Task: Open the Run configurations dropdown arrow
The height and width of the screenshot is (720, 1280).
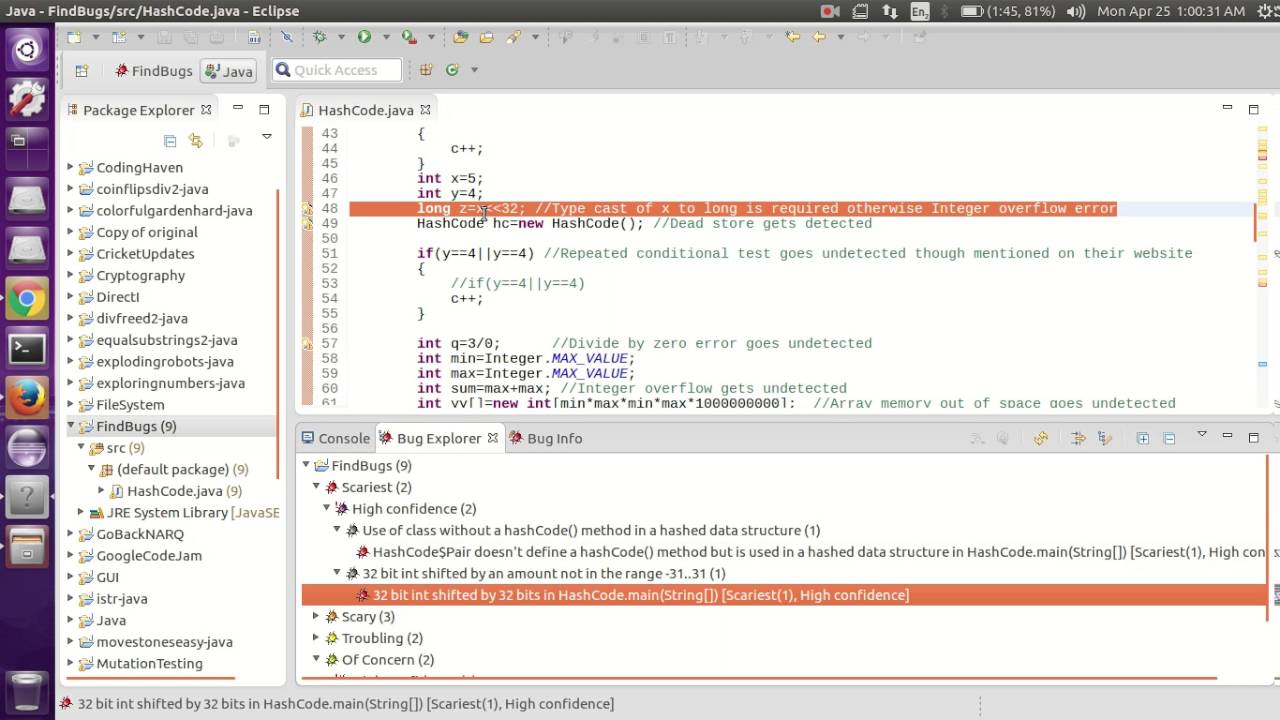Action: pyautogui.click(x=386, y=37)
